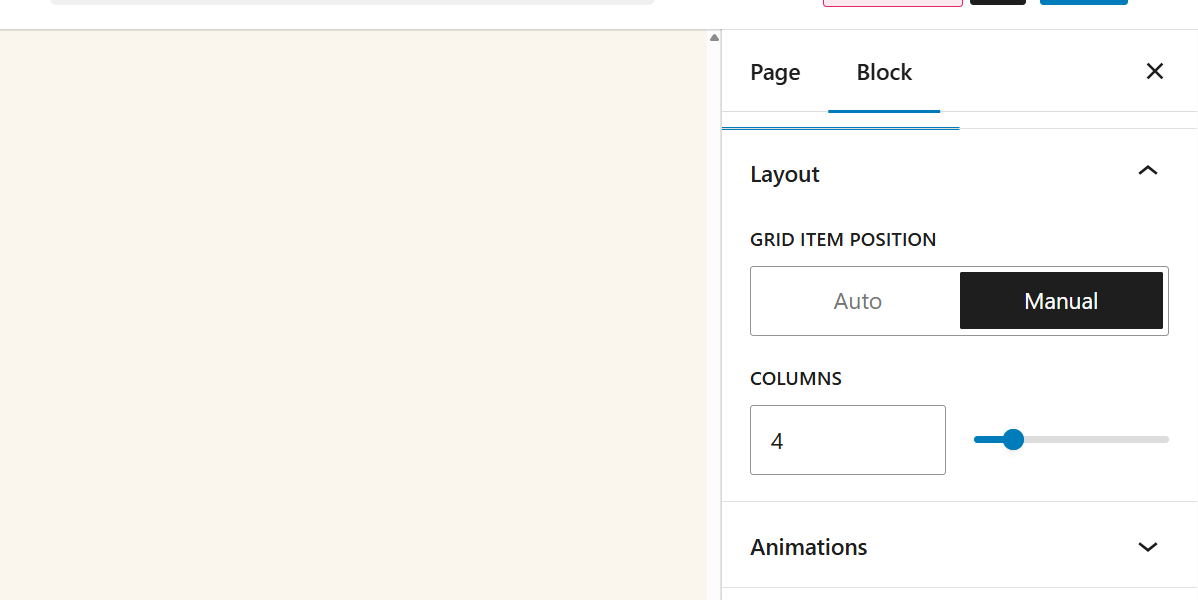The image size is (1198, 600).
Task: Click the gray document bar at top
Action: tap(350, 2)
